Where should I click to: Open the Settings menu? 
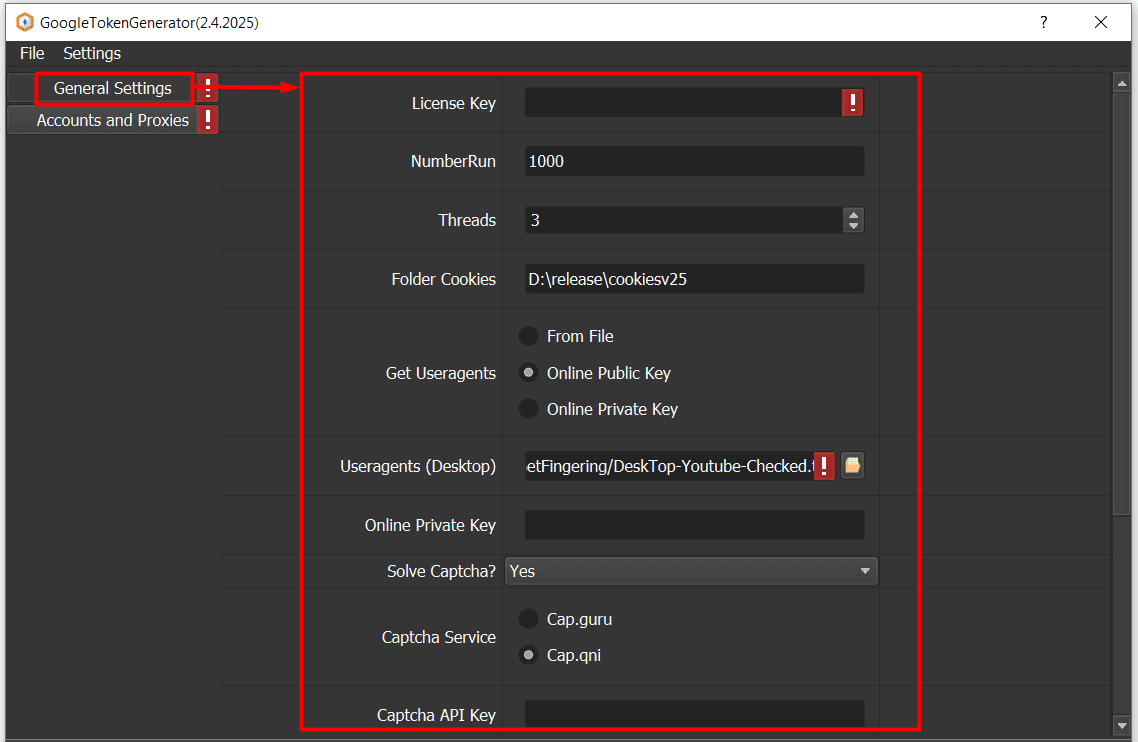(x=92, y=53)
